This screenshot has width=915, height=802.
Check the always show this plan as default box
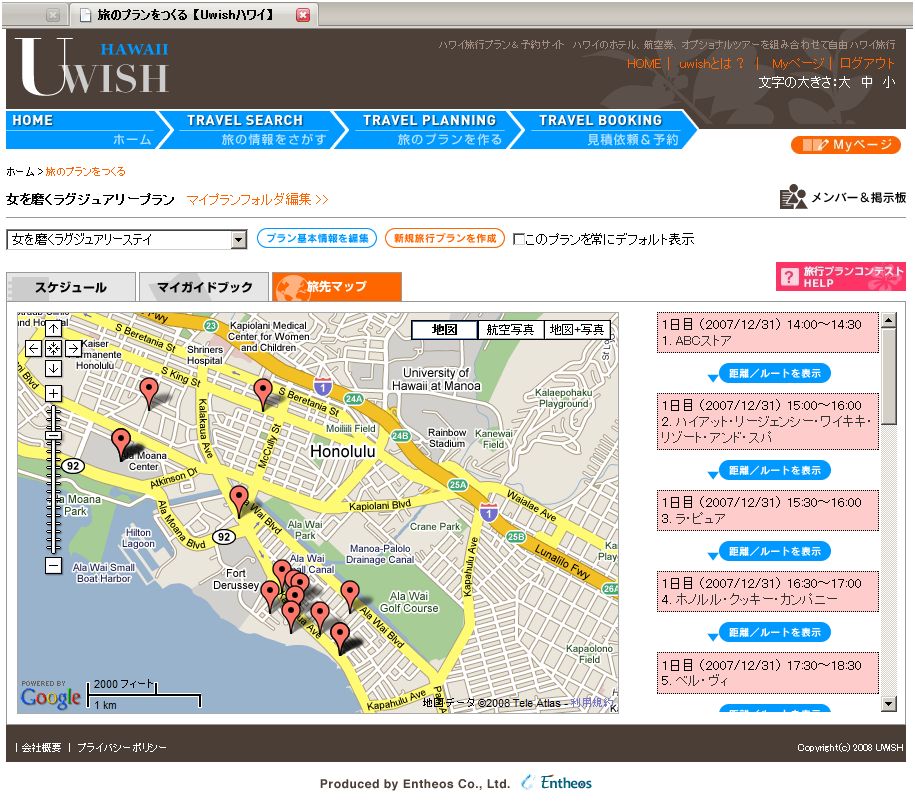[518, 239]
